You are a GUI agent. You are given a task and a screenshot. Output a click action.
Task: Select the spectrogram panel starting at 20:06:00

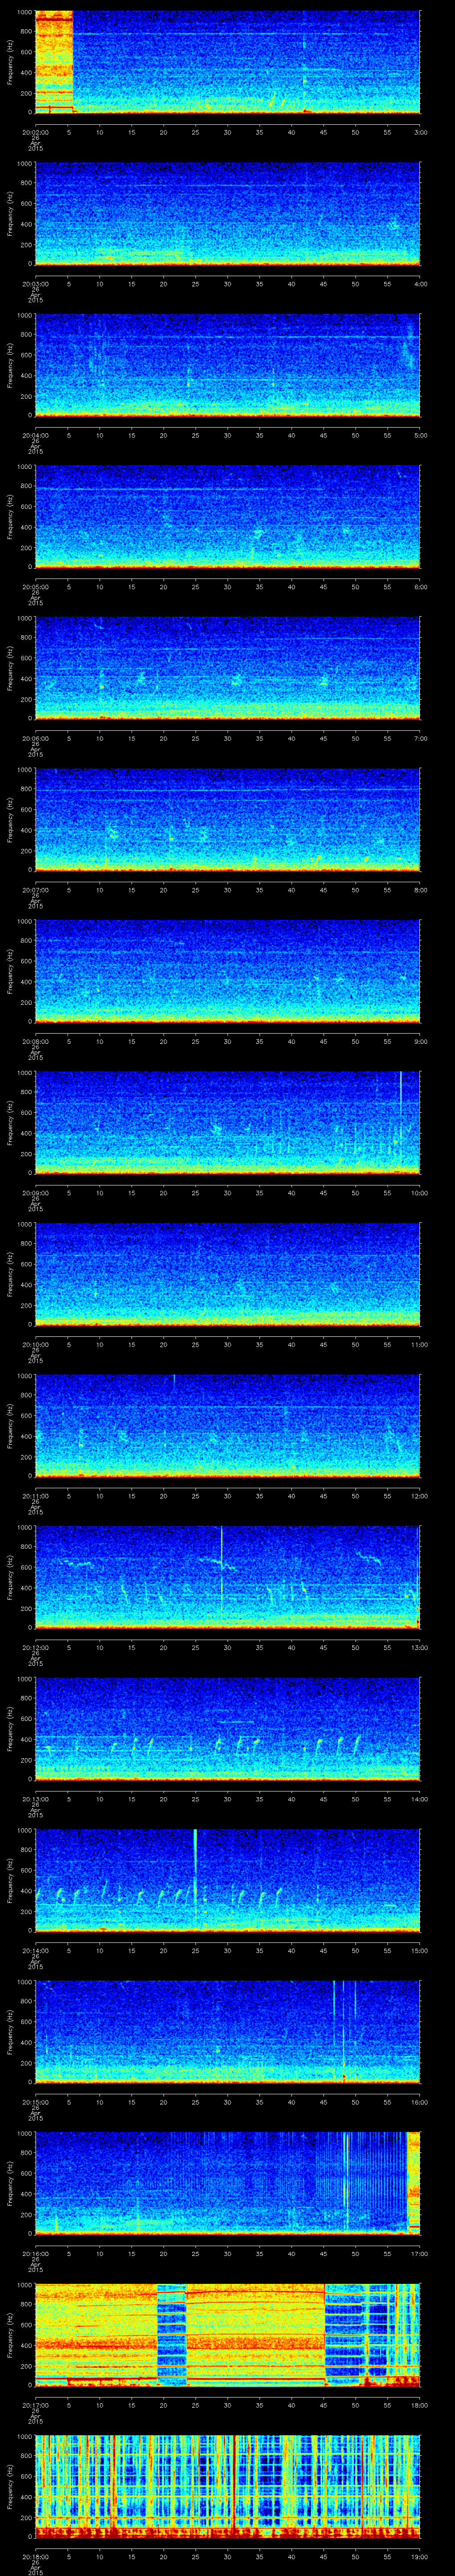(x=228, y=669)
